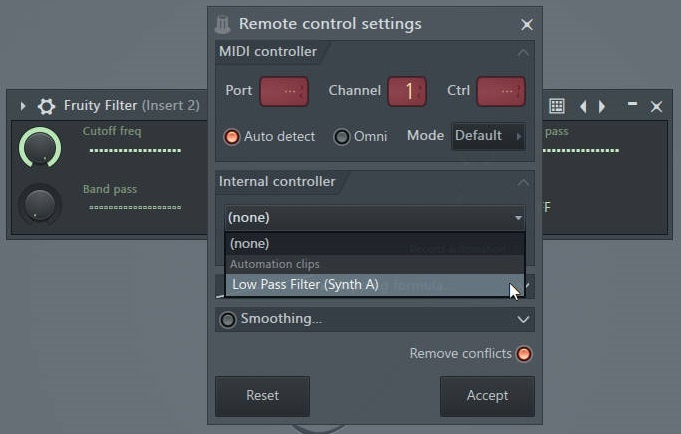Click the Ctrl number field
The height and width of the screenshot is (434, 681).
pyautogui.click(x=501, y=91)
